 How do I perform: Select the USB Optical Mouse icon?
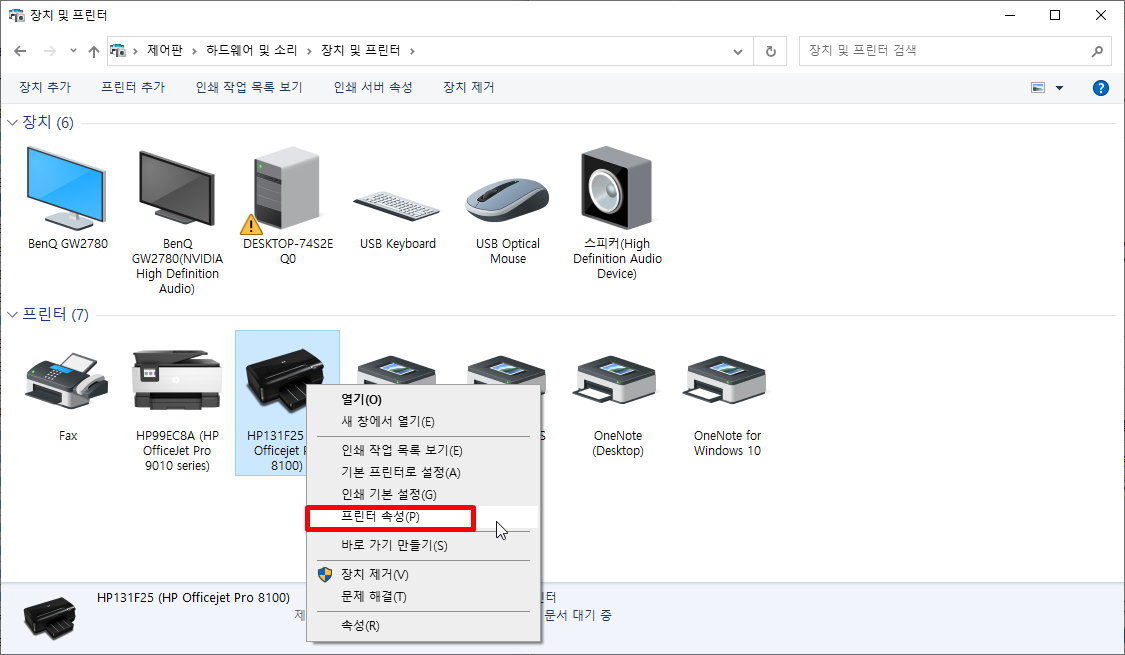pos(507,199)
